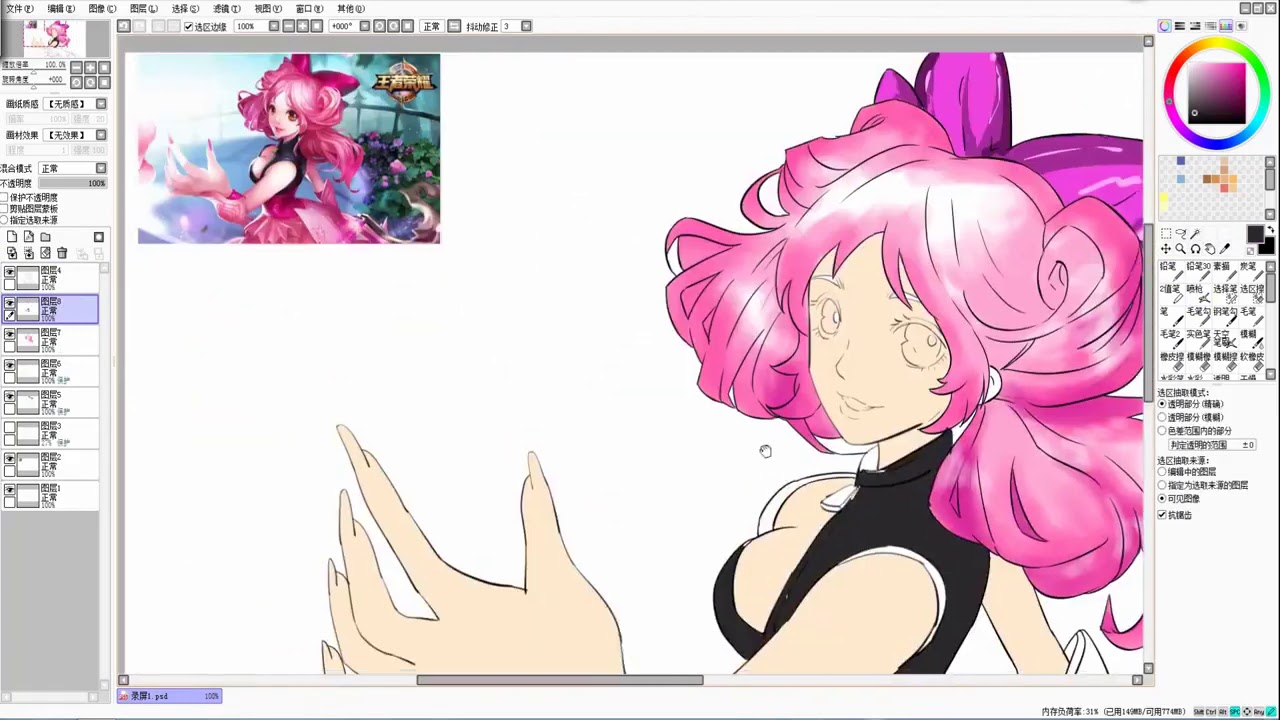Select the hand pan tool

1210,249
